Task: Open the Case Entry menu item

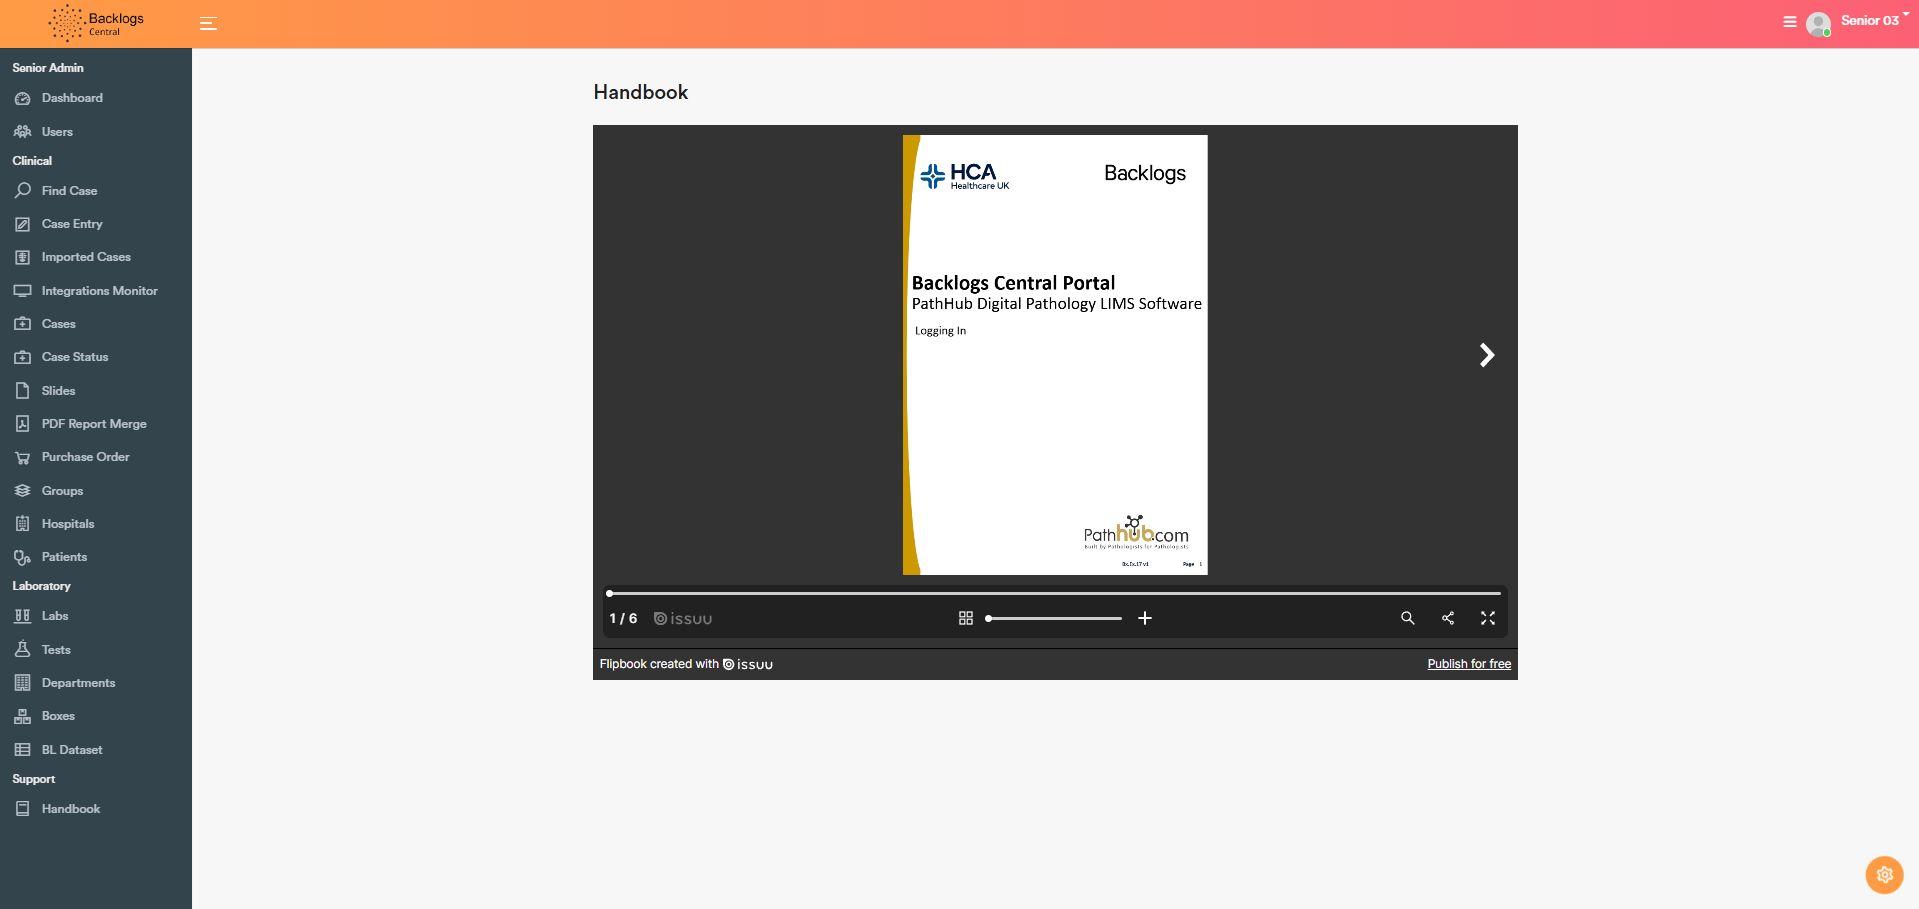Action: pos(72,224)
